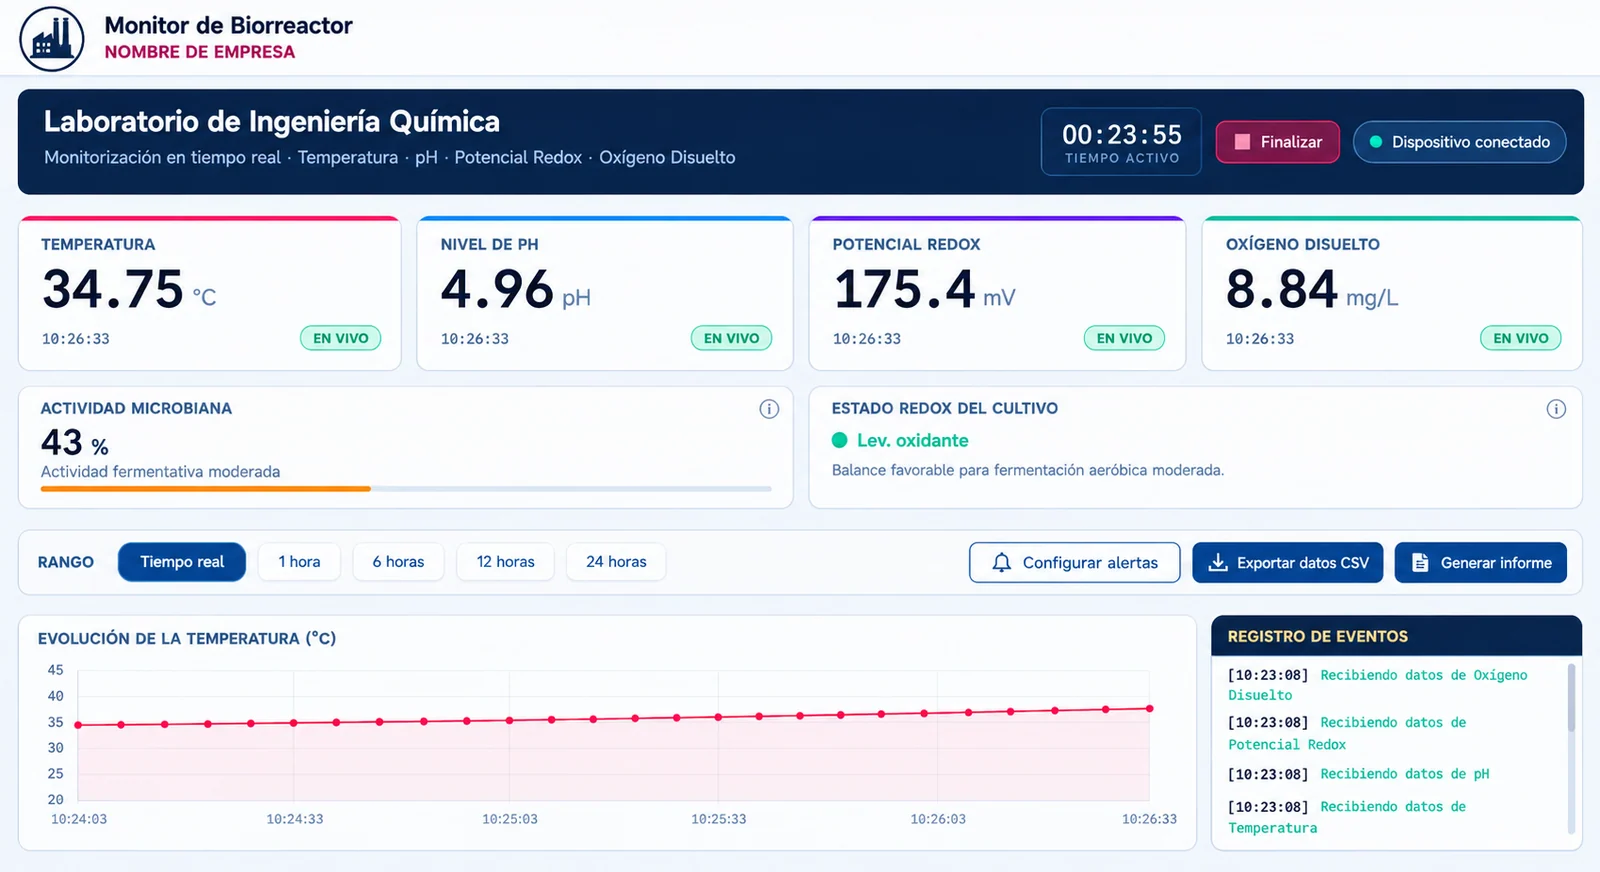Select the 12 horas range

click(x=506, y=562)
